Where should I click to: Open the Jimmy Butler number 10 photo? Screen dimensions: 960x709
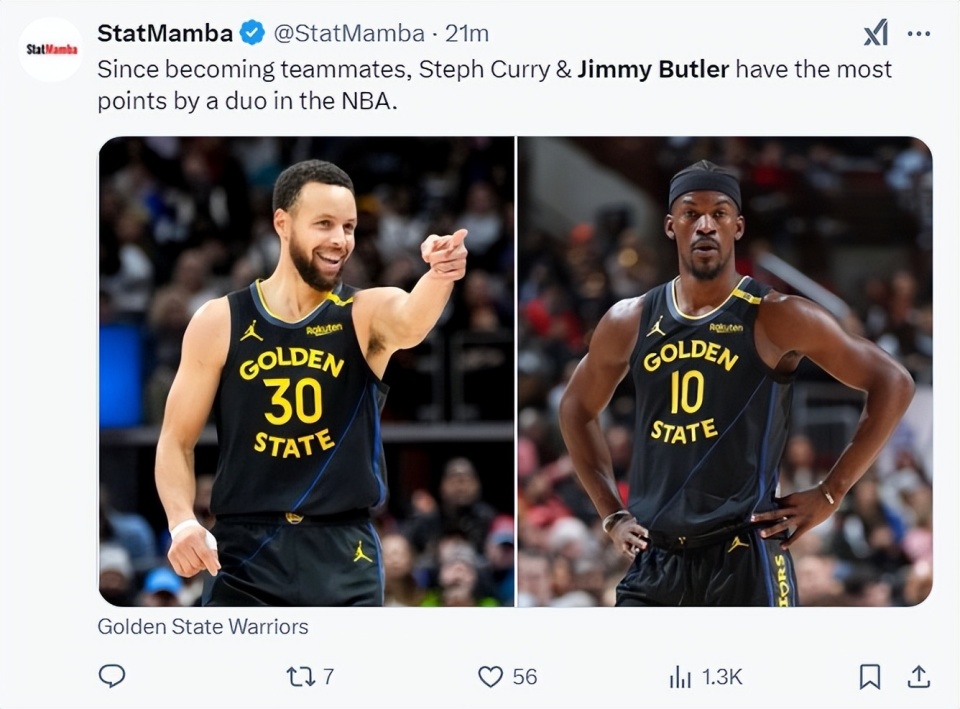click(725, 371)
